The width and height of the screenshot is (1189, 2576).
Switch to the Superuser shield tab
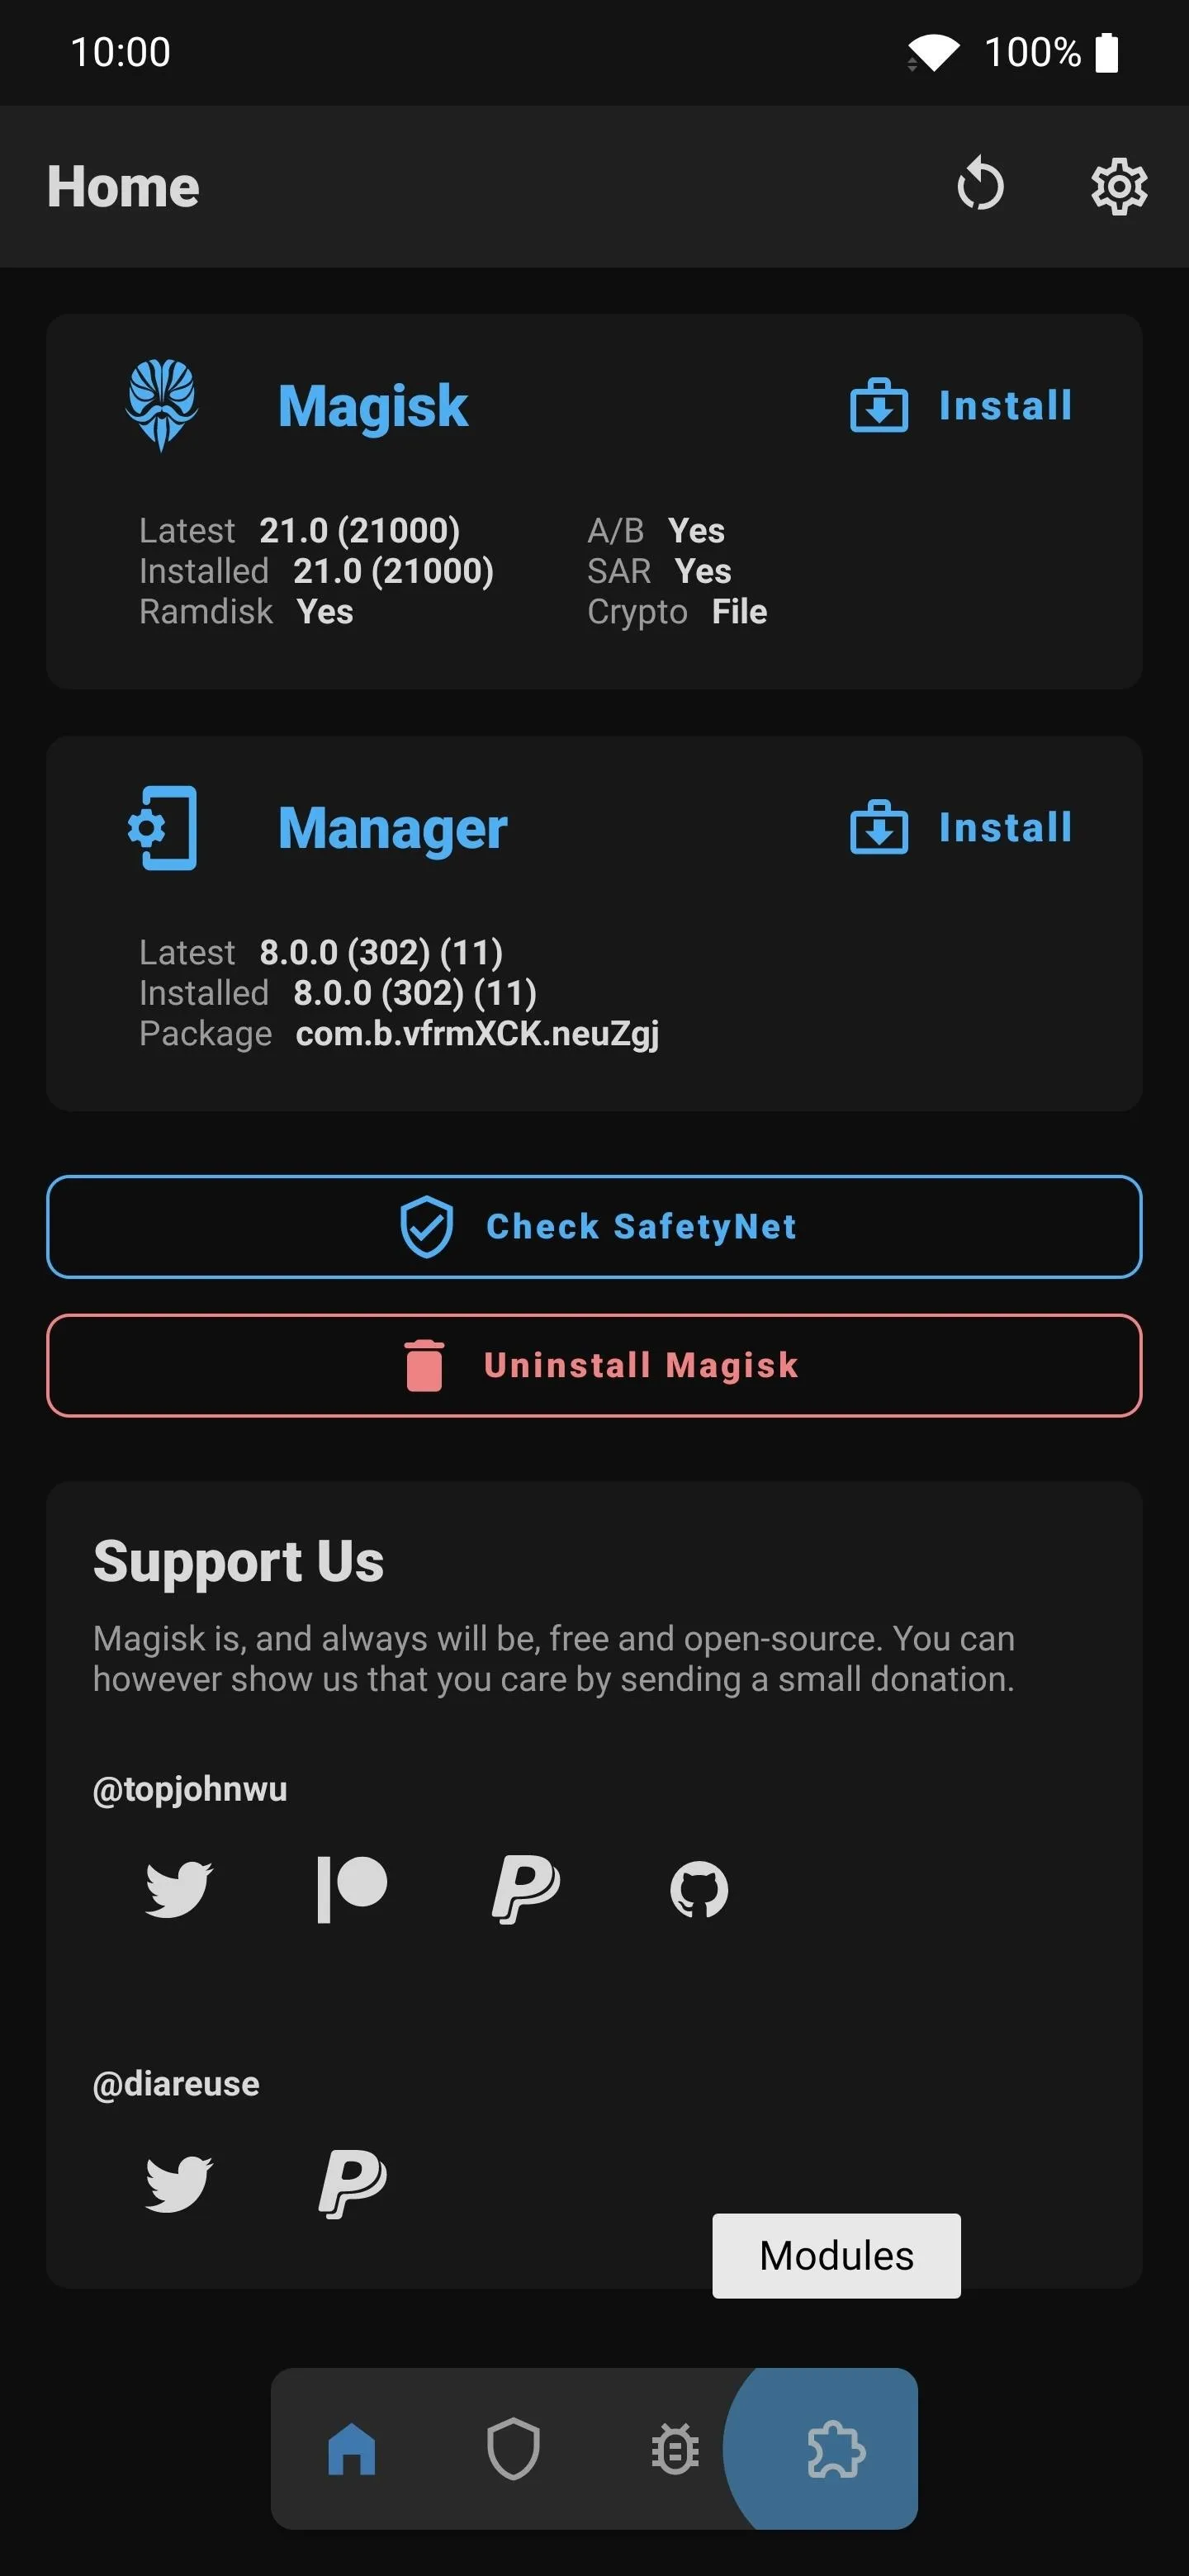(513, 2449)
